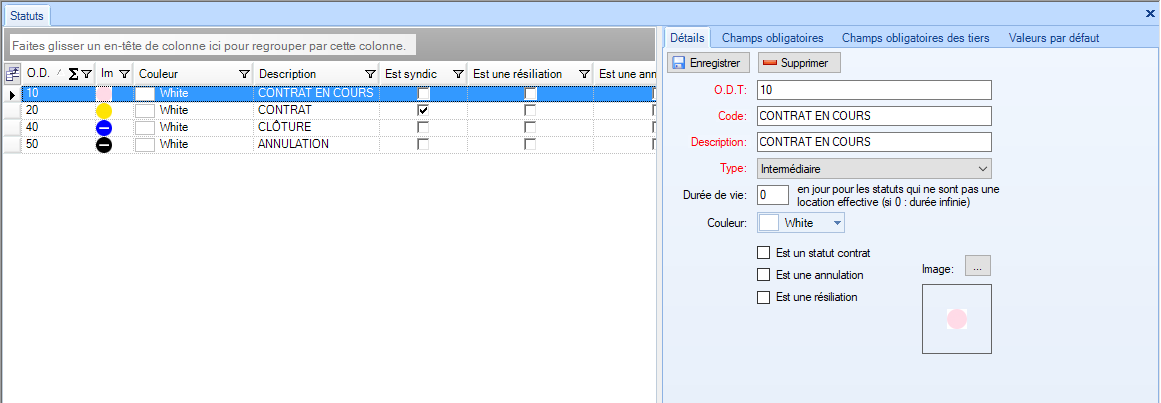The height and width of the screenshot is (403, 1161).
Task: Toggle the 'Est une résiliation' checkbox in details
Action: click(765, 297)
